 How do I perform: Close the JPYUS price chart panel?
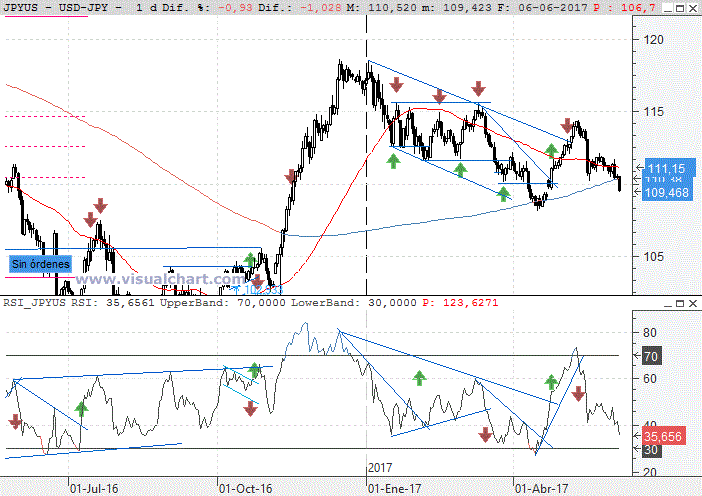coord(692,8)
